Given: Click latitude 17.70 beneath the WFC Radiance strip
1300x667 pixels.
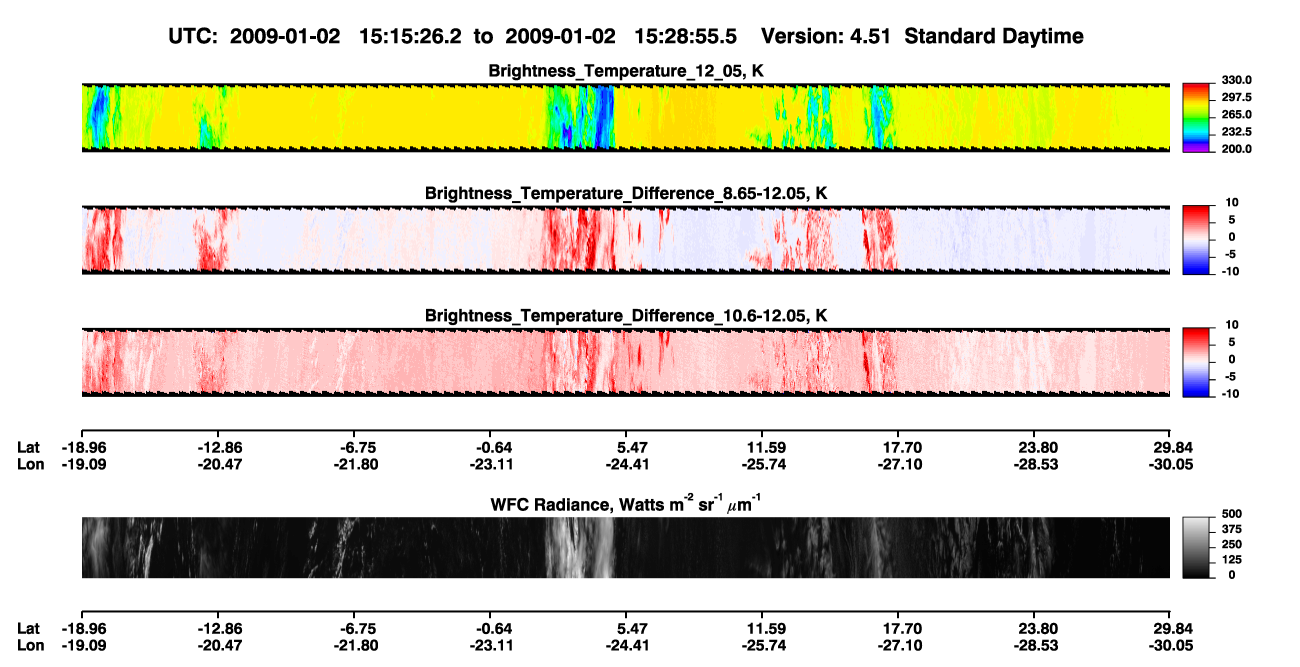Looking at the screenshot, I should click(x=901, y=627).
